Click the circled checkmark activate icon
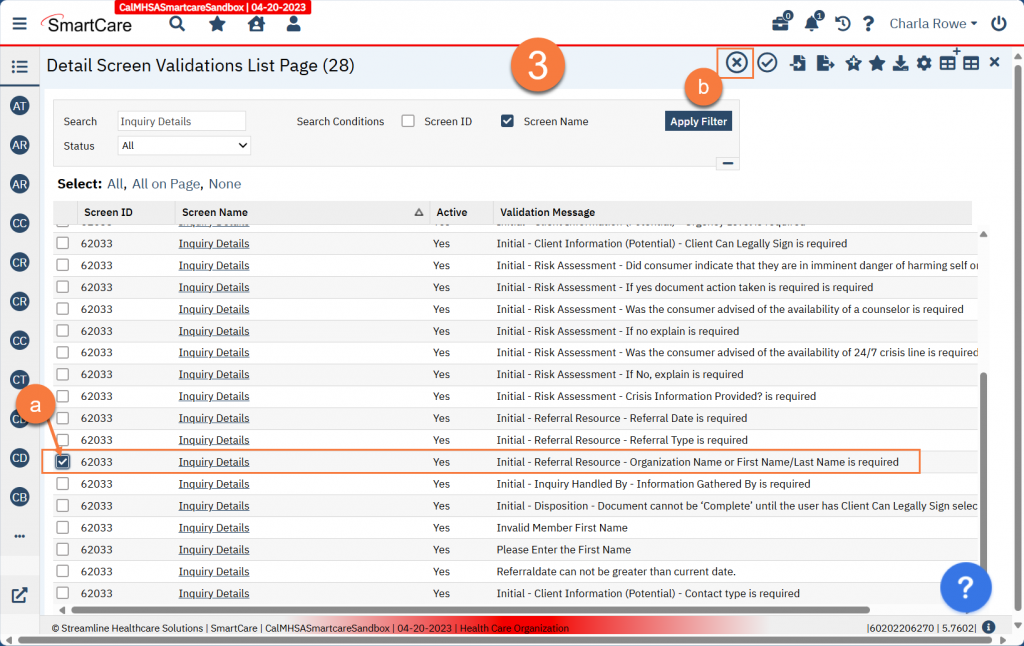 (767, 63)
